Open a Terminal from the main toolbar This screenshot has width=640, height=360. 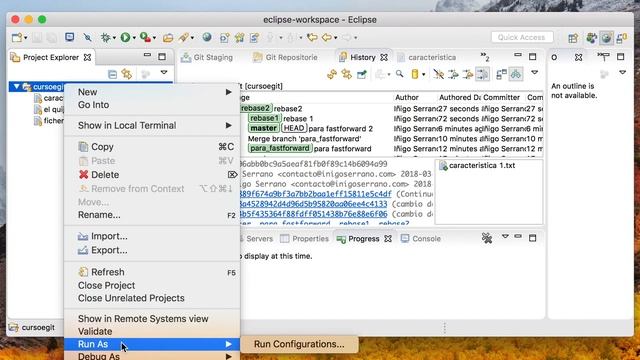(69, 37)
